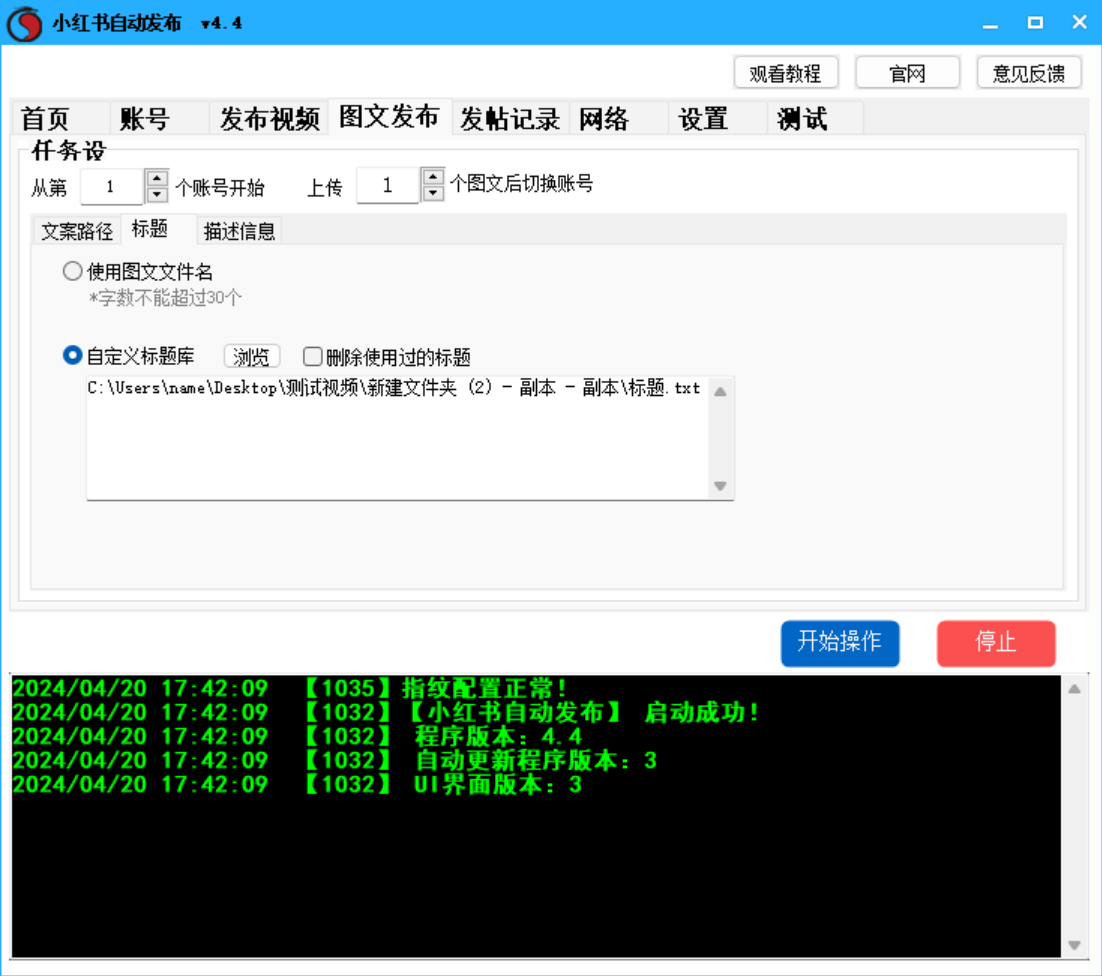Focus the starting account number field
The height and width of the screenshot is (976, 1102).
pos(112,187)
